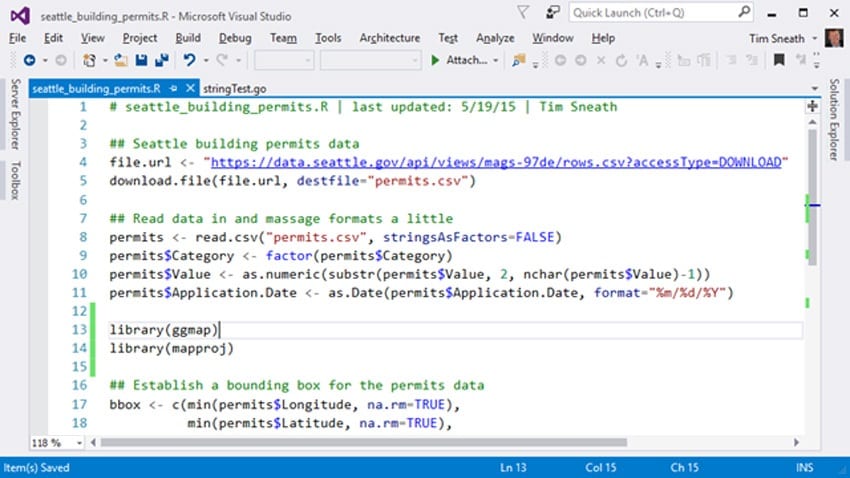Screen dimensions: 850x478
Task: Open the View menu
Action: (x=93, y=38)
